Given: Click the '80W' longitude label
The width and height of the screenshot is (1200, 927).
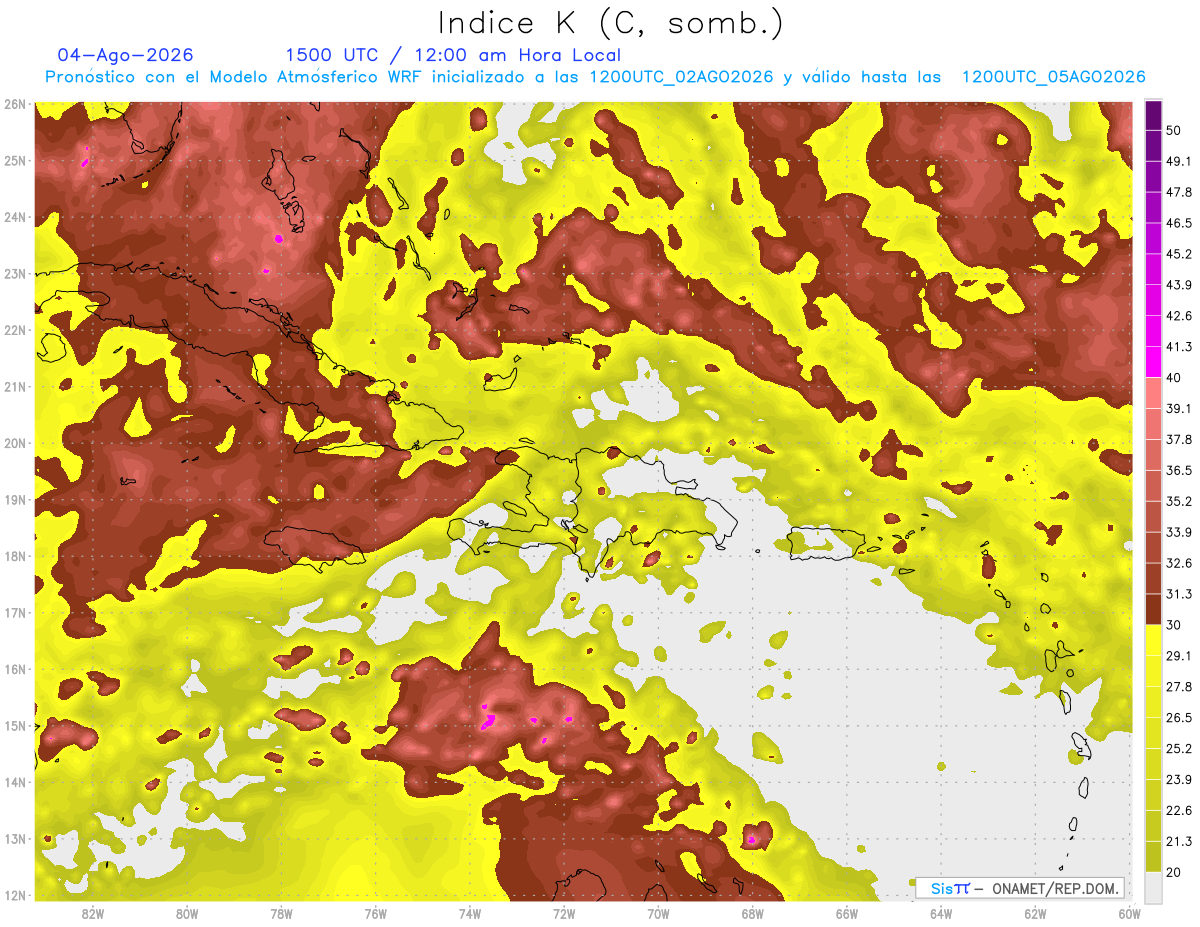Looking at the screenshot, I should coord(186,913).
